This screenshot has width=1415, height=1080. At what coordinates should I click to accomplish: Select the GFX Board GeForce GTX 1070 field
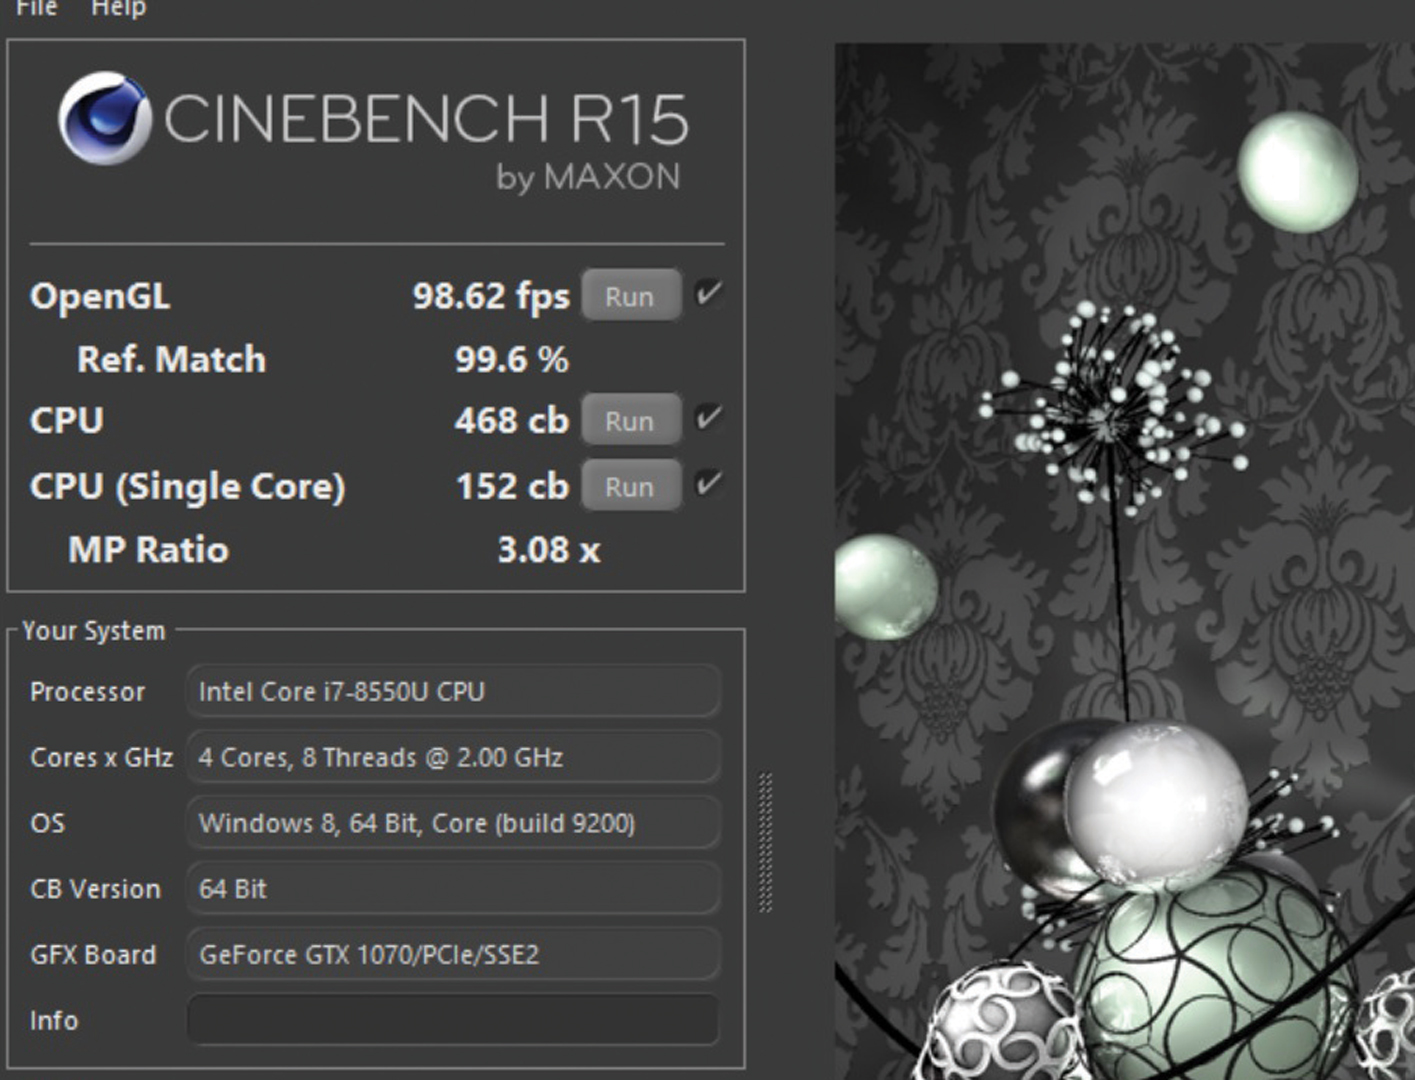[453, 954]
